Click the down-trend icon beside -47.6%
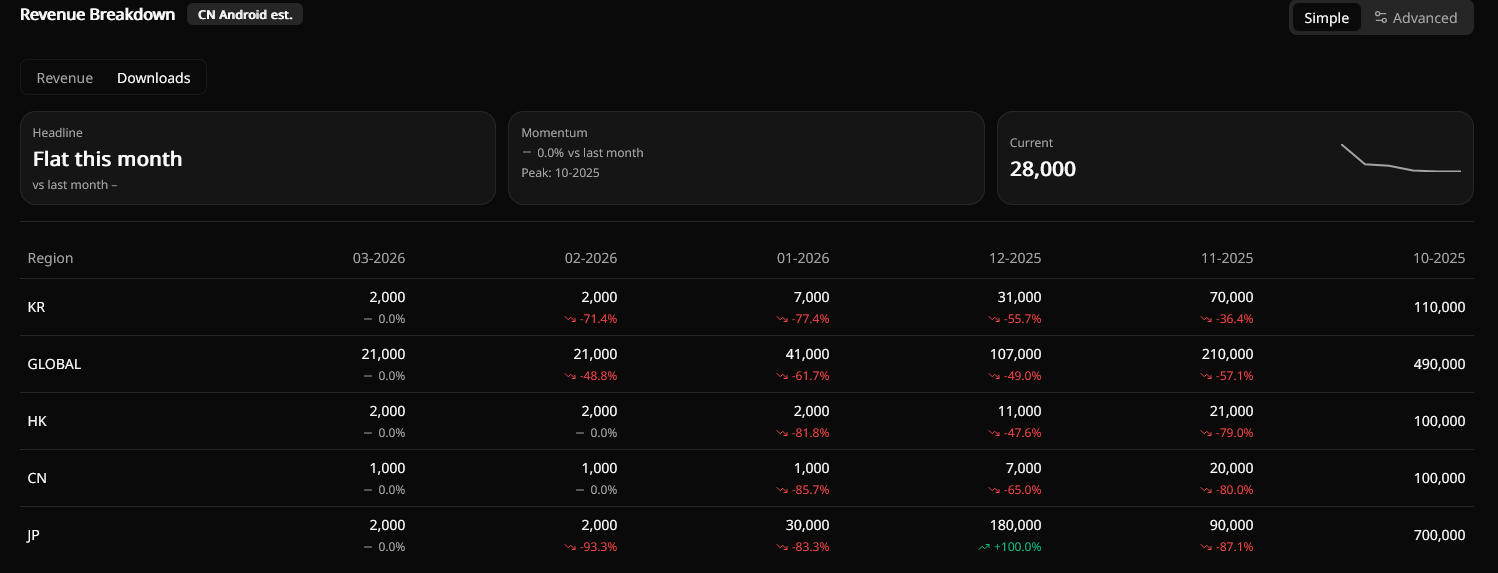Viewport: 1498px width, 573px height. pos(994,433)
